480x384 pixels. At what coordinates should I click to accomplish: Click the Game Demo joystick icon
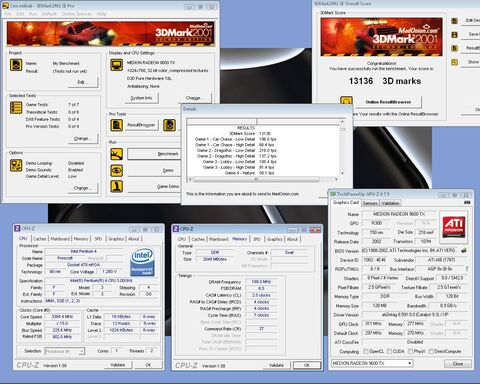point(116,186)
